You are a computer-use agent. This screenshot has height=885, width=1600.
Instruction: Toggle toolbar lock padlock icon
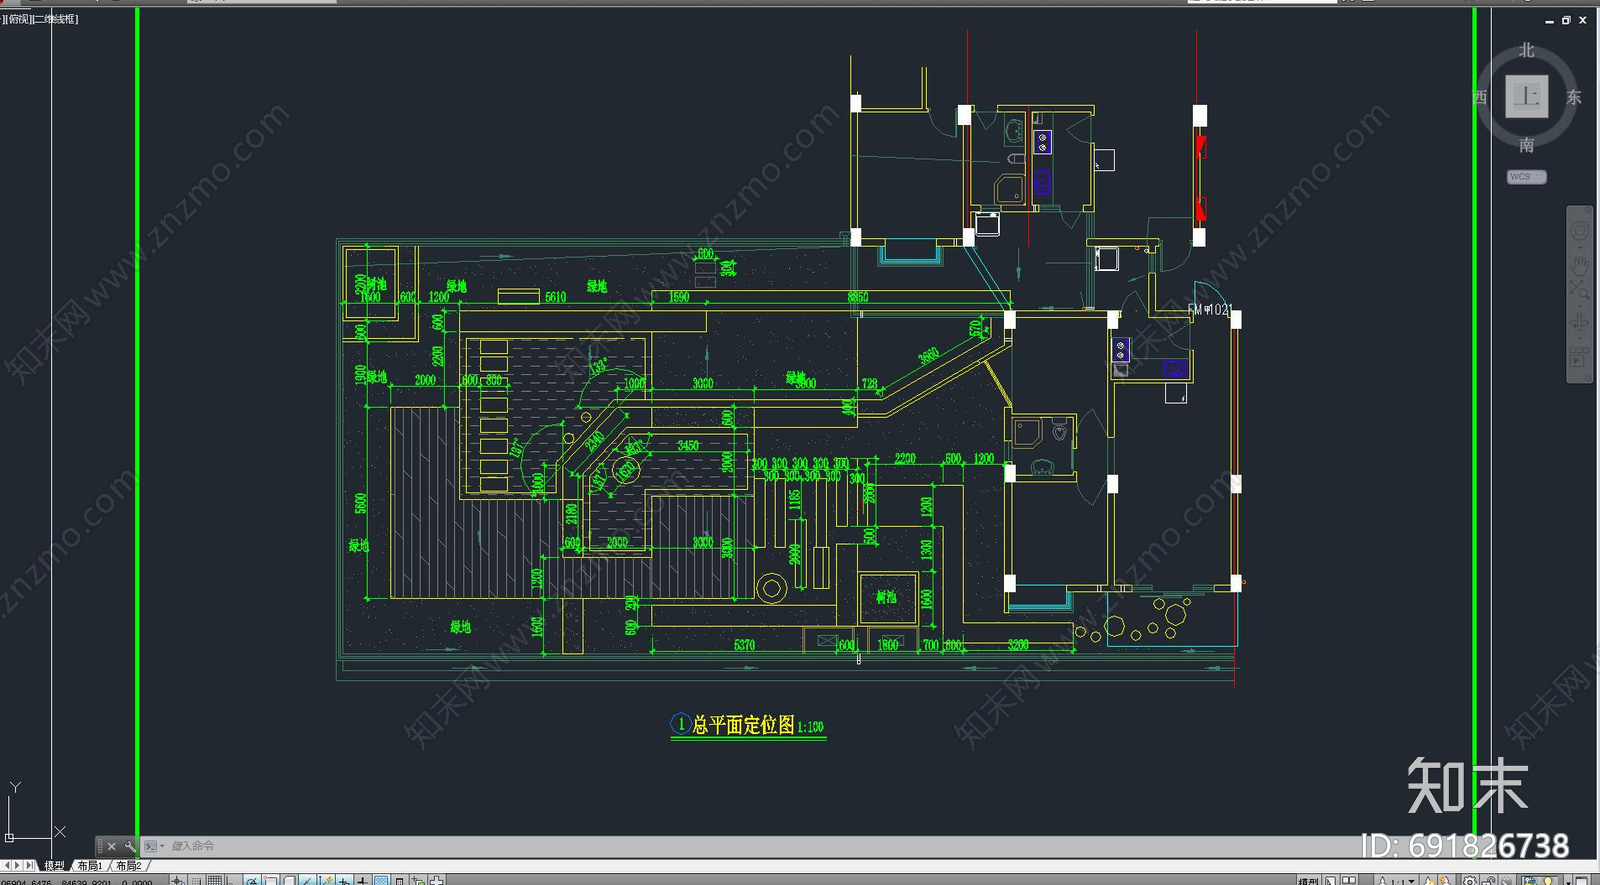(x=1490, y=880)
